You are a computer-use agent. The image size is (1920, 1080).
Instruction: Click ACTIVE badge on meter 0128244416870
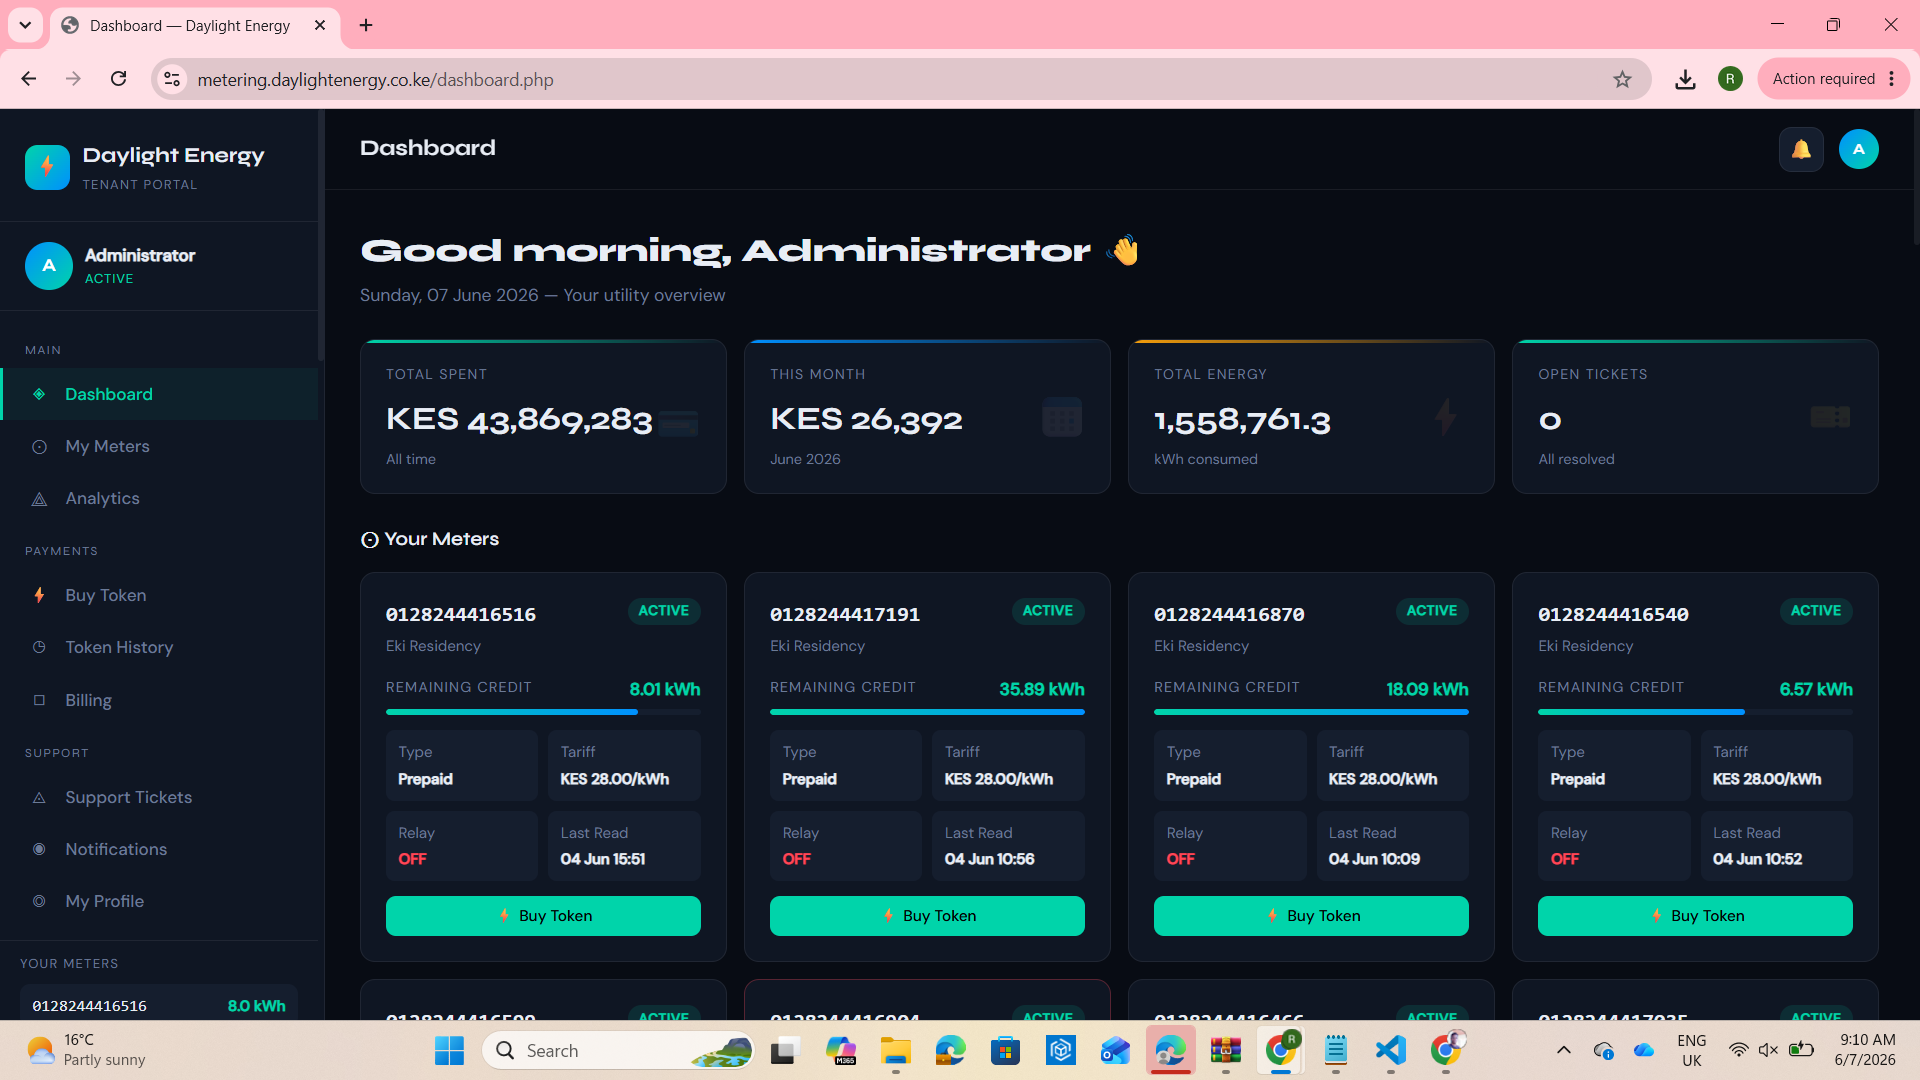(1431, 611)
